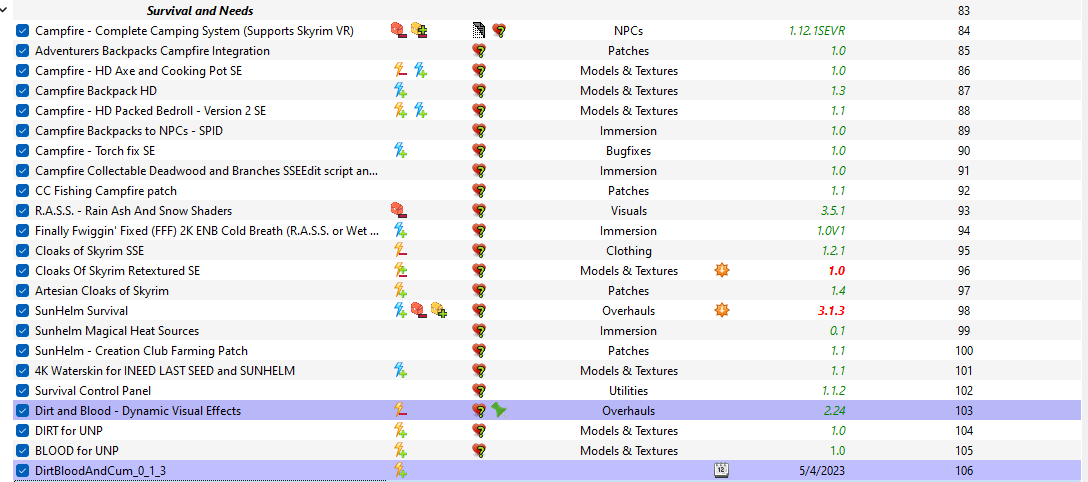Click version 2.24 of Dirt and Blood

point(834,411)
